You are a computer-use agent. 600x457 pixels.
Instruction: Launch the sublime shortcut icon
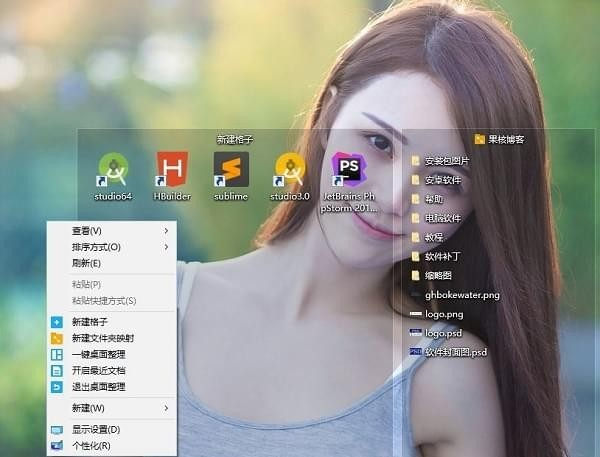(x=231, y=172)
